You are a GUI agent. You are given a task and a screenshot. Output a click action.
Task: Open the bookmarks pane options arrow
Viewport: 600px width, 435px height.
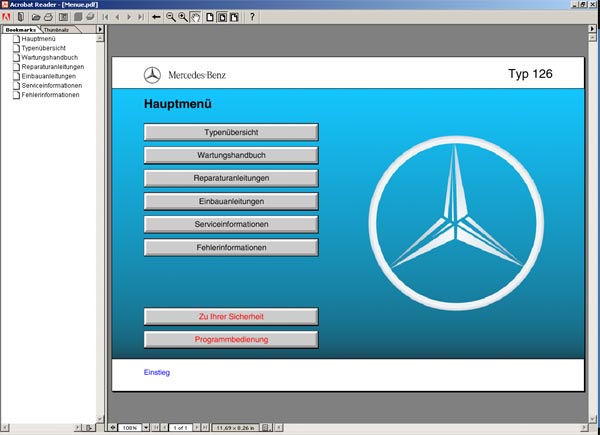[100, 29]
